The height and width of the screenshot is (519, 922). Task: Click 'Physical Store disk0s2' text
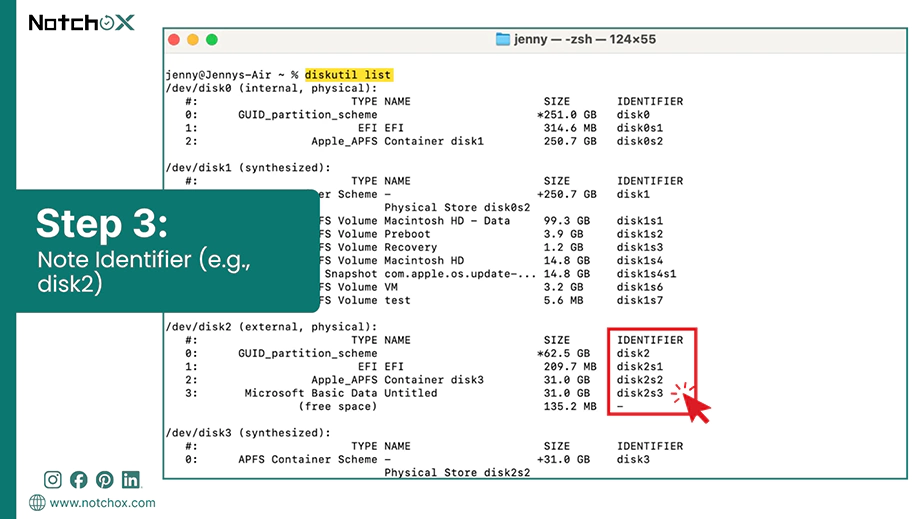point(457,207)
